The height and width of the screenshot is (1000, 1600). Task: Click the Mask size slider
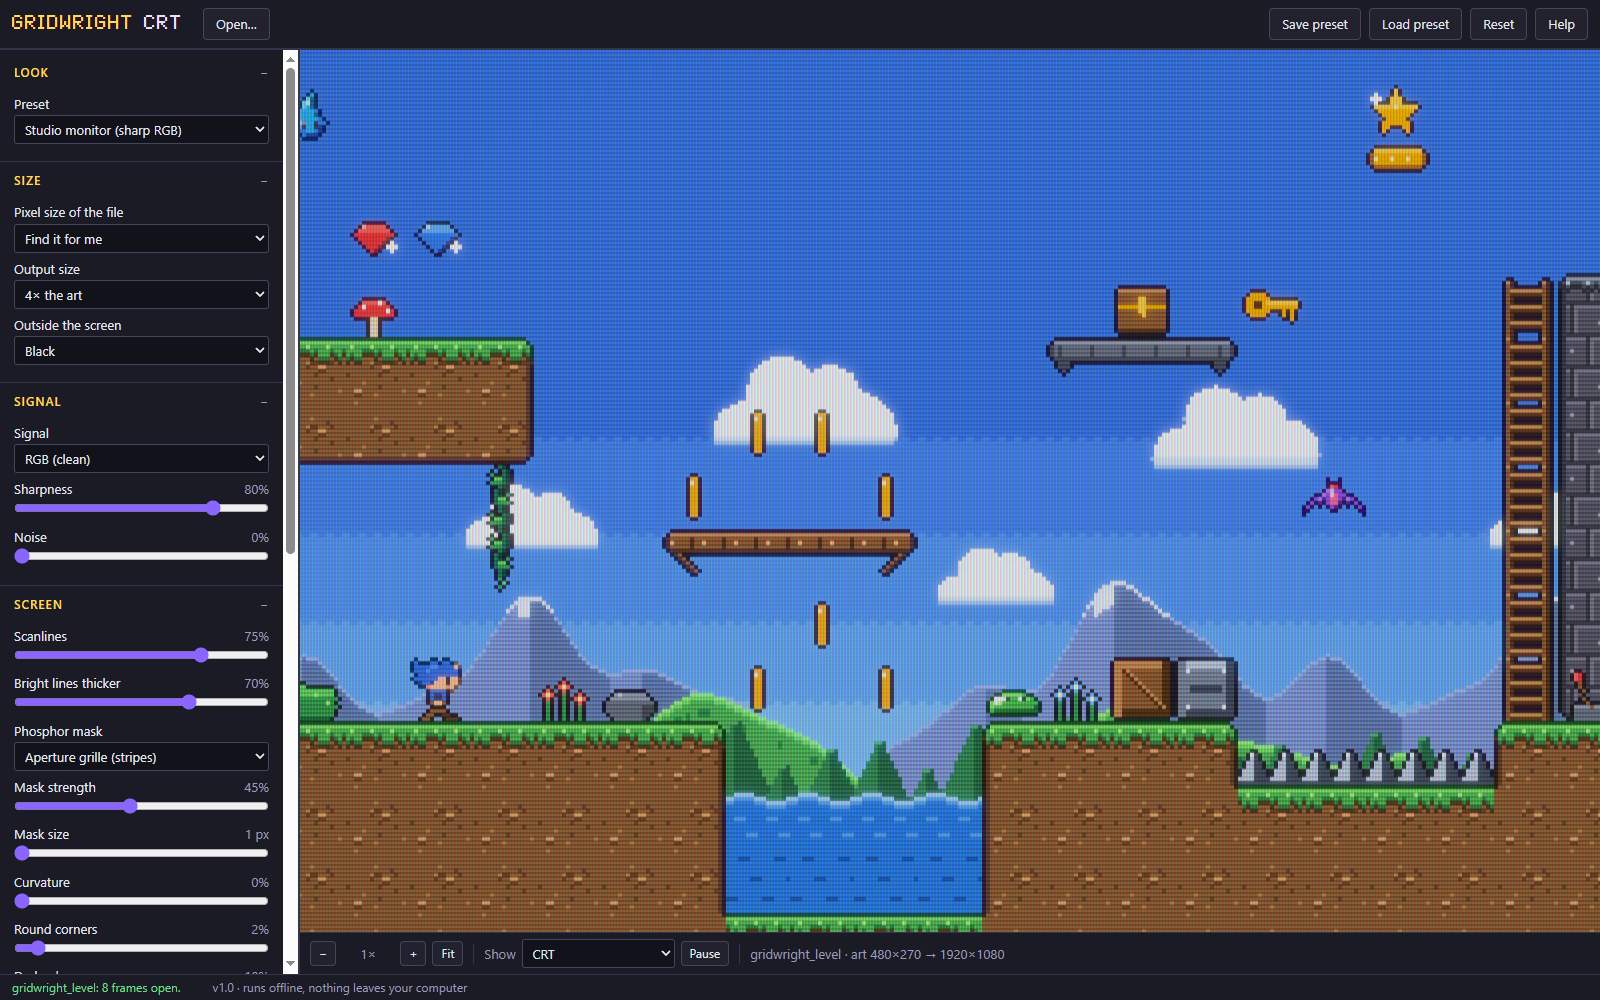pos(141,853)
